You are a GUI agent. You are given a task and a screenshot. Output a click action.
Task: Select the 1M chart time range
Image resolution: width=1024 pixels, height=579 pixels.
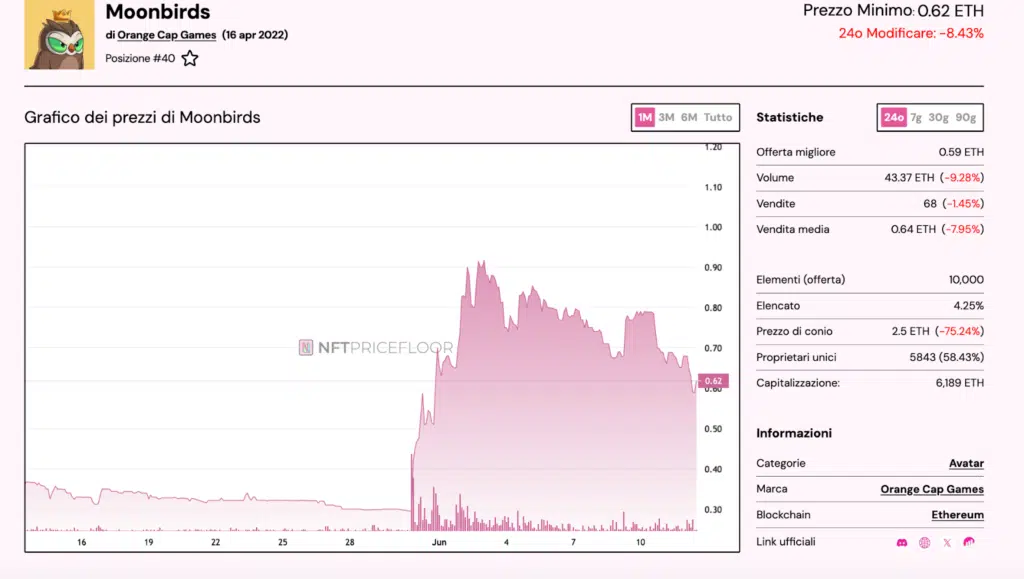[644, 117]
